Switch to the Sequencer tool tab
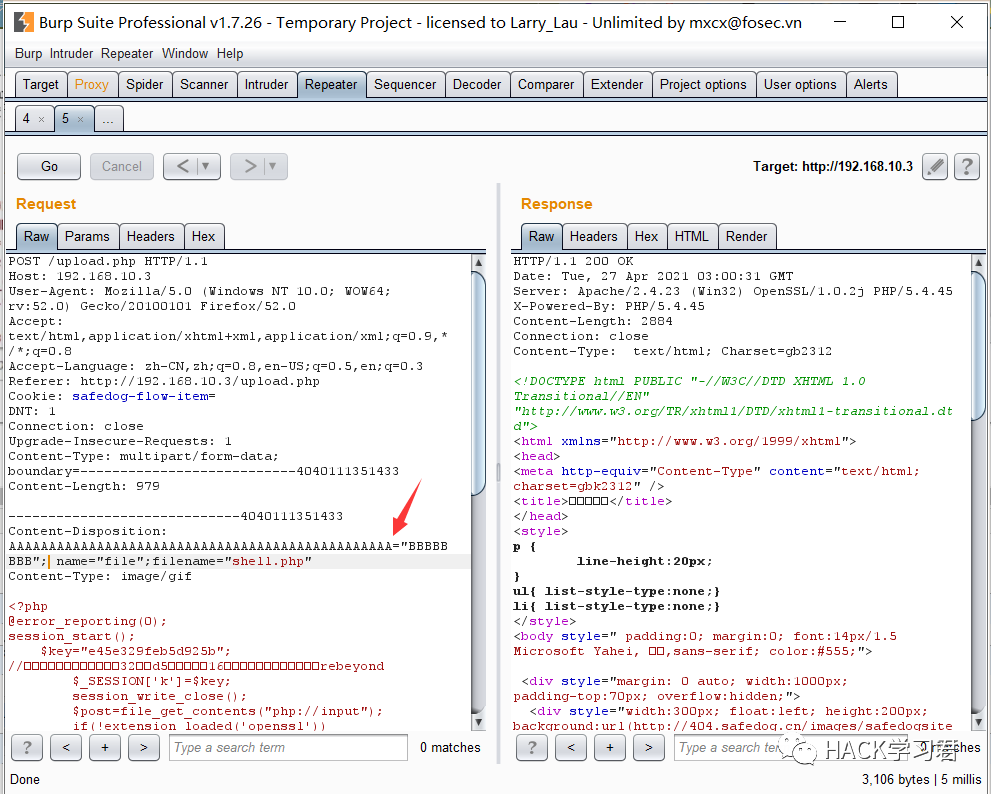Image resolution: width=991 pixels, height=794 pixels. click(x=405, y=85)
